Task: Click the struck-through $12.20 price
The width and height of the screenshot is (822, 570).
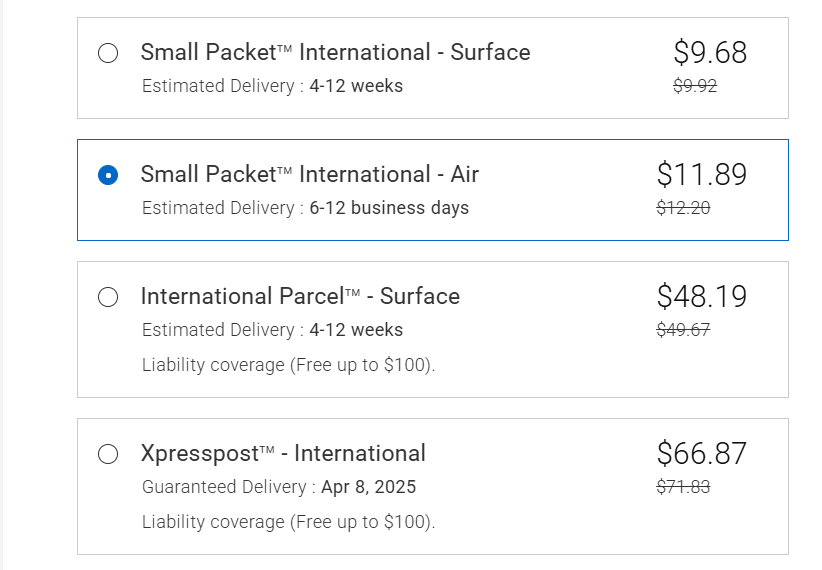Action: pos(683,208)
